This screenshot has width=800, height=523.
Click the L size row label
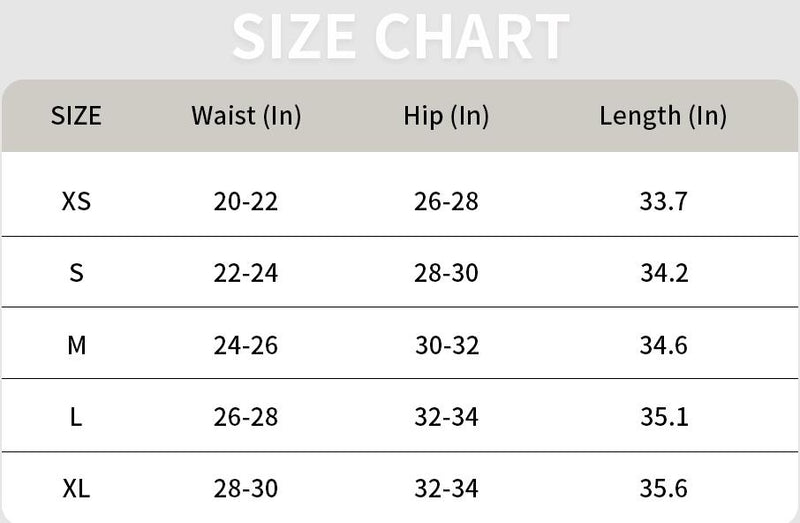click(76, 417)
